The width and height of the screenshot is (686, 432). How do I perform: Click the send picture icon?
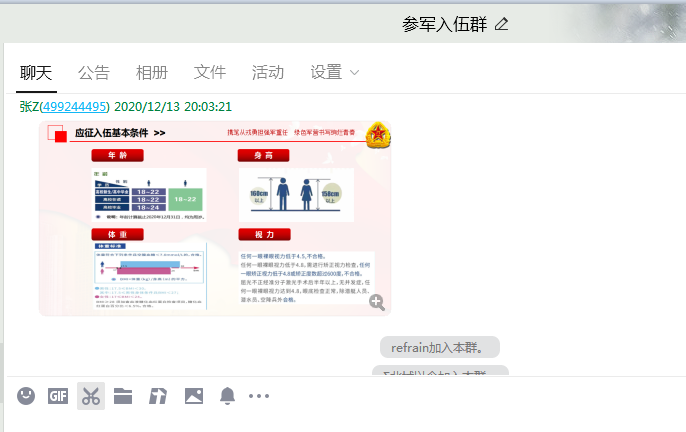[193, 396]
